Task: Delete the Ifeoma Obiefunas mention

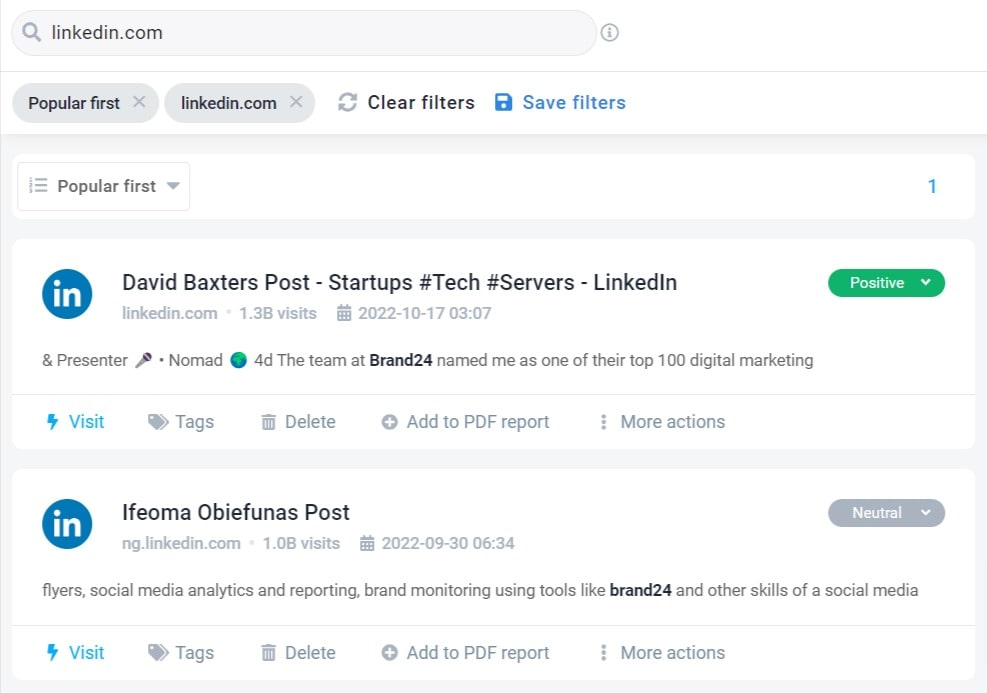Action: (298, 653)
